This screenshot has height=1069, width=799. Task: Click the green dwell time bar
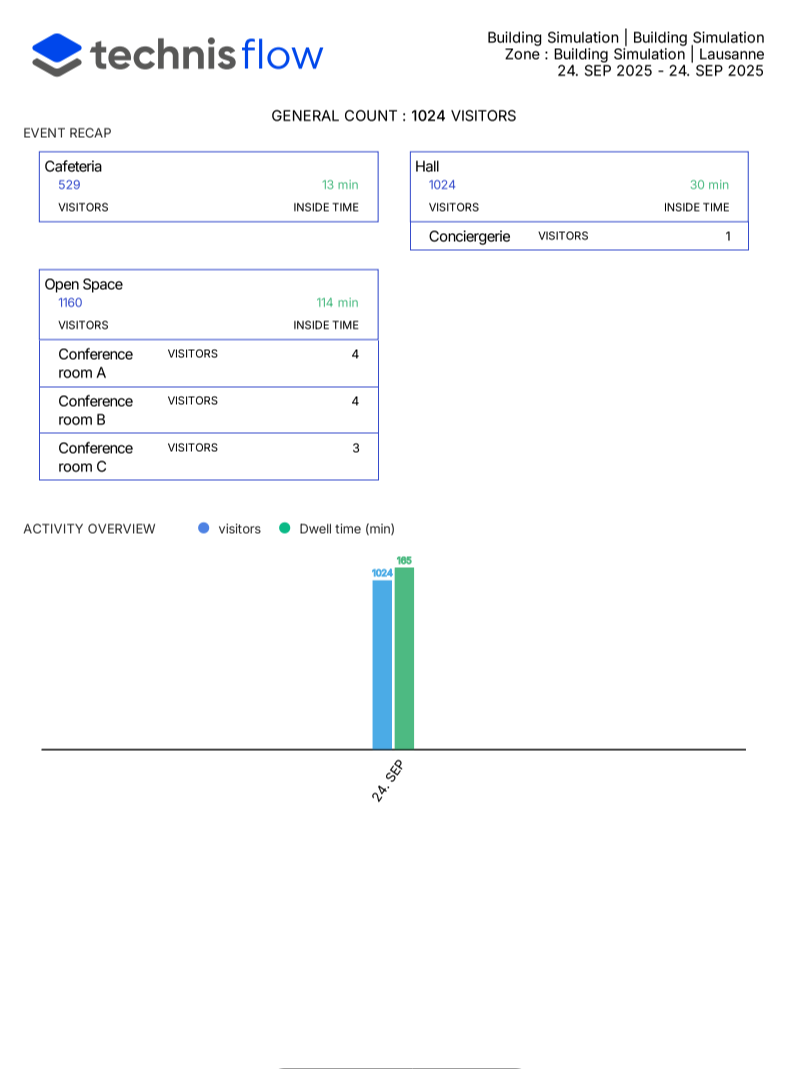coord(404,658)
